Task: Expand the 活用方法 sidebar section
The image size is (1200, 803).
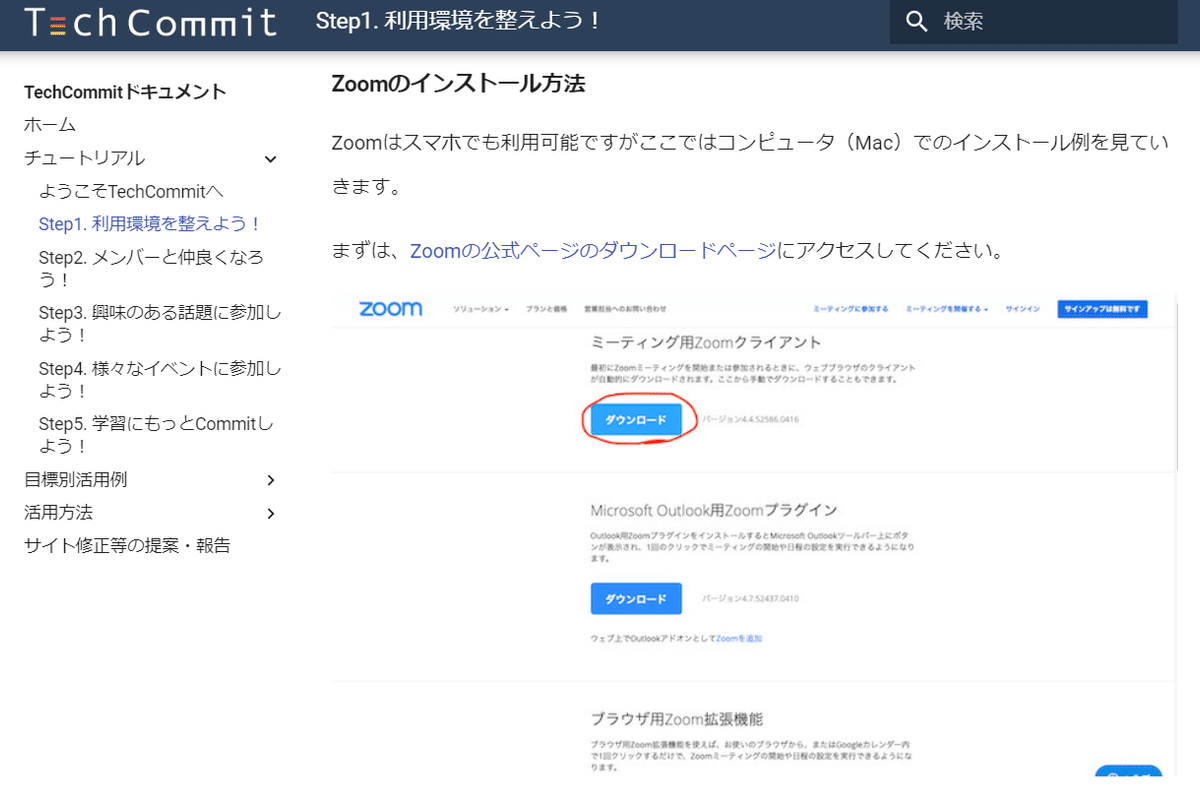Action: pyautogui.click(x=270, y=512)
